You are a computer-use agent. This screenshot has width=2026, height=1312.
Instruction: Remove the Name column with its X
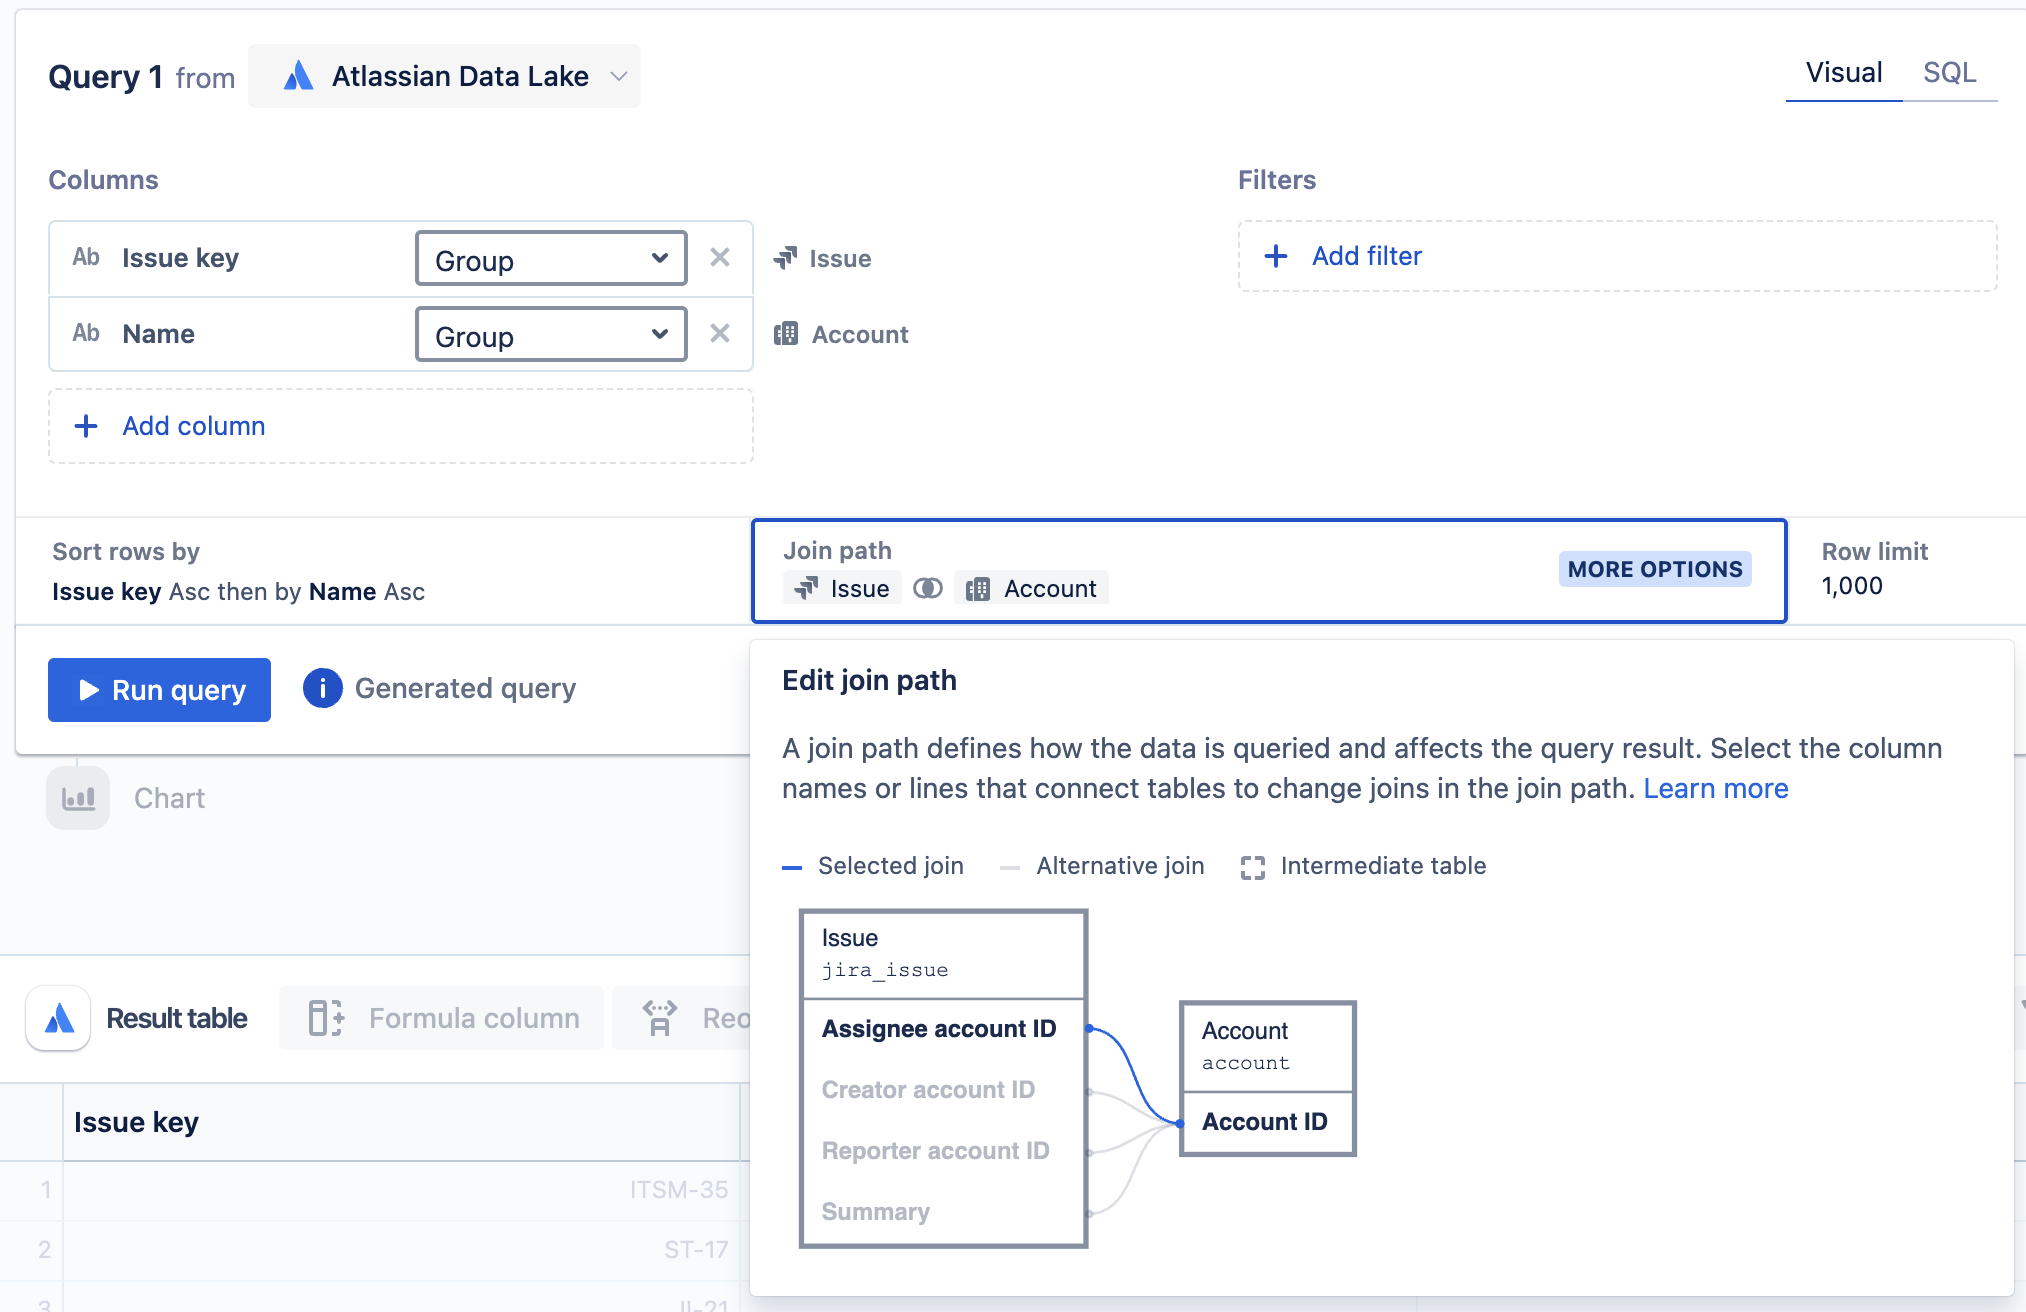[x=720, y=334]
